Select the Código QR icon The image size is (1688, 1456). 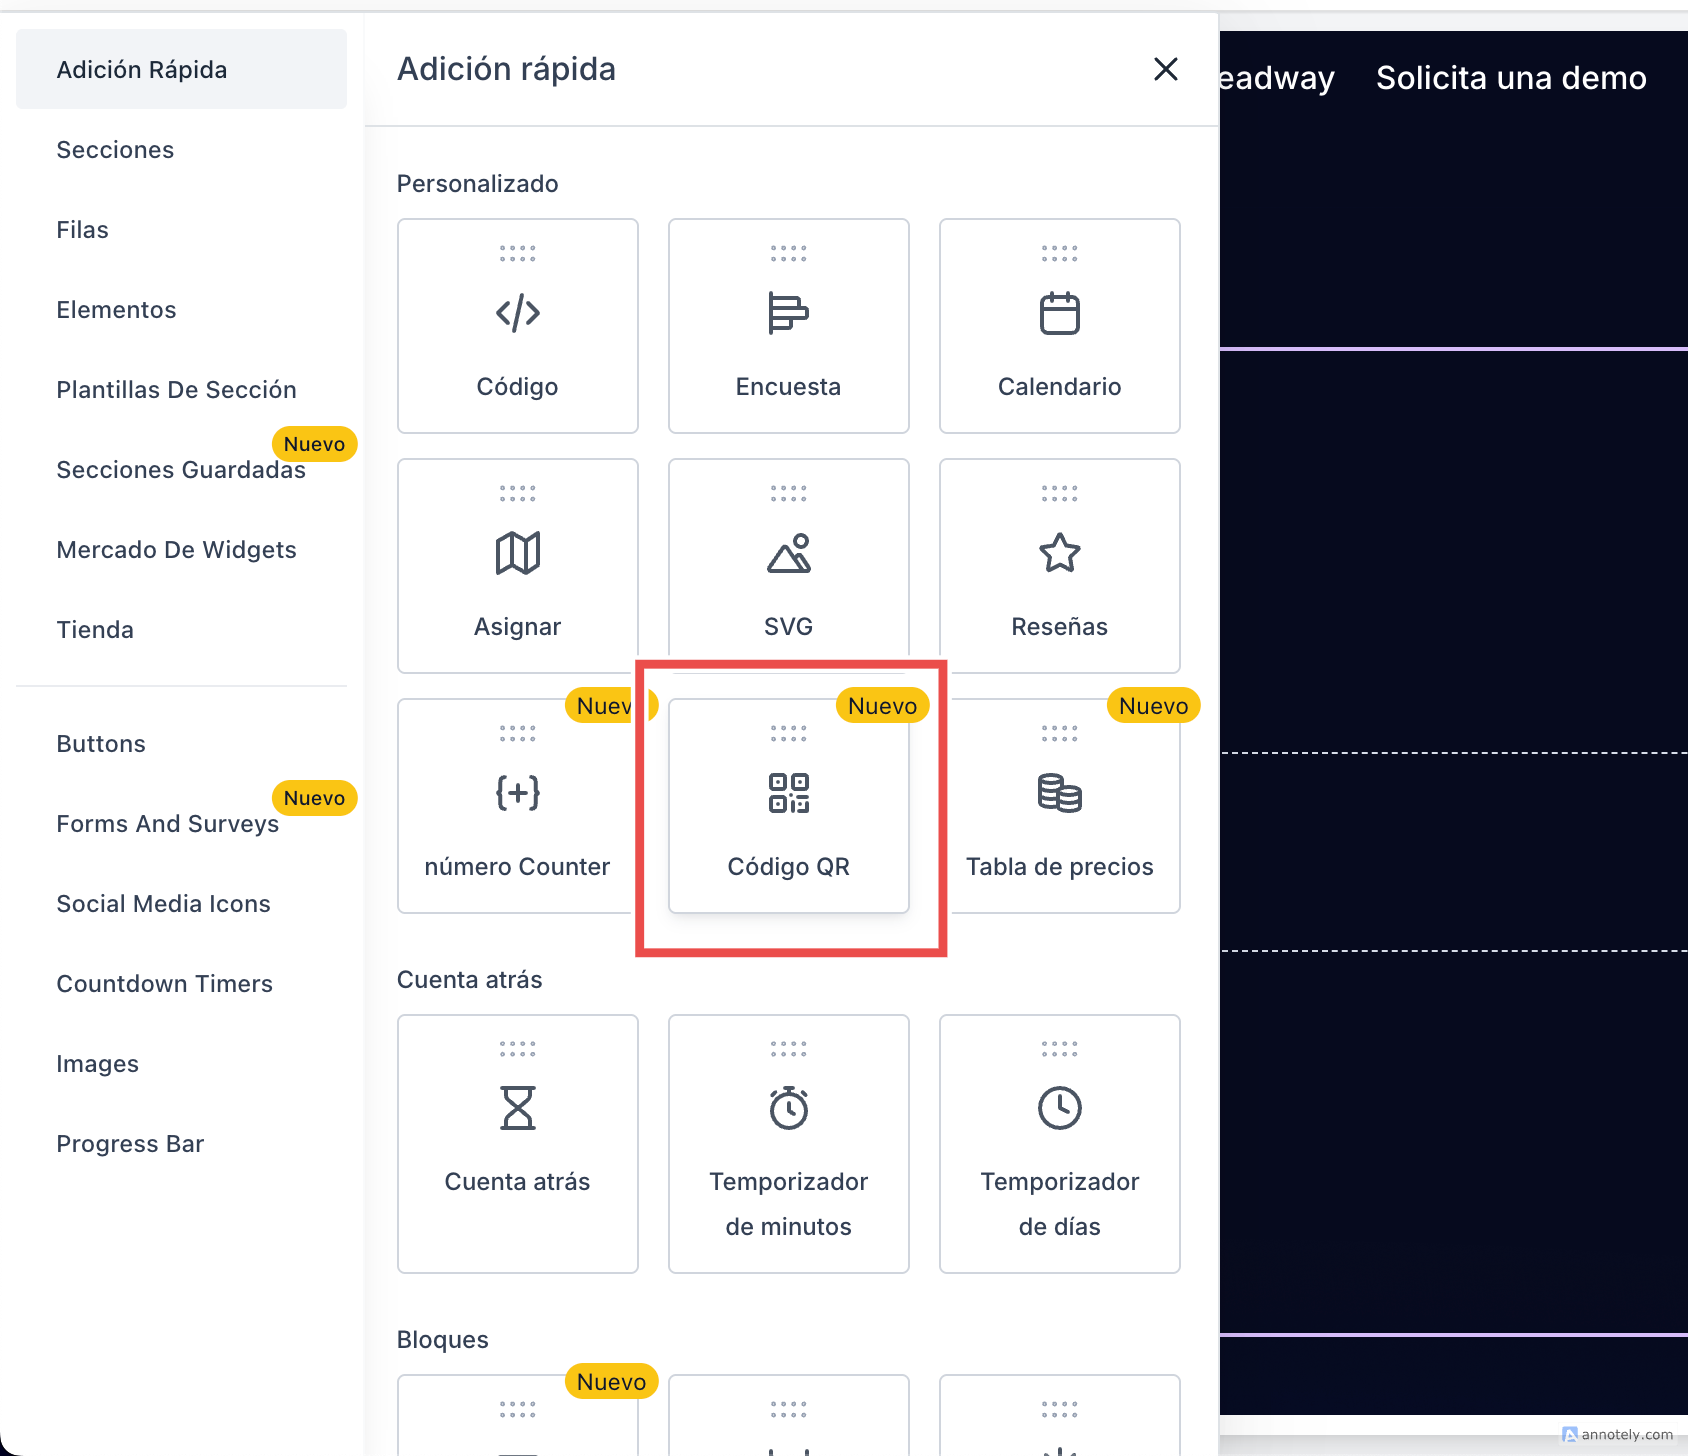click(x=788, y=793)
